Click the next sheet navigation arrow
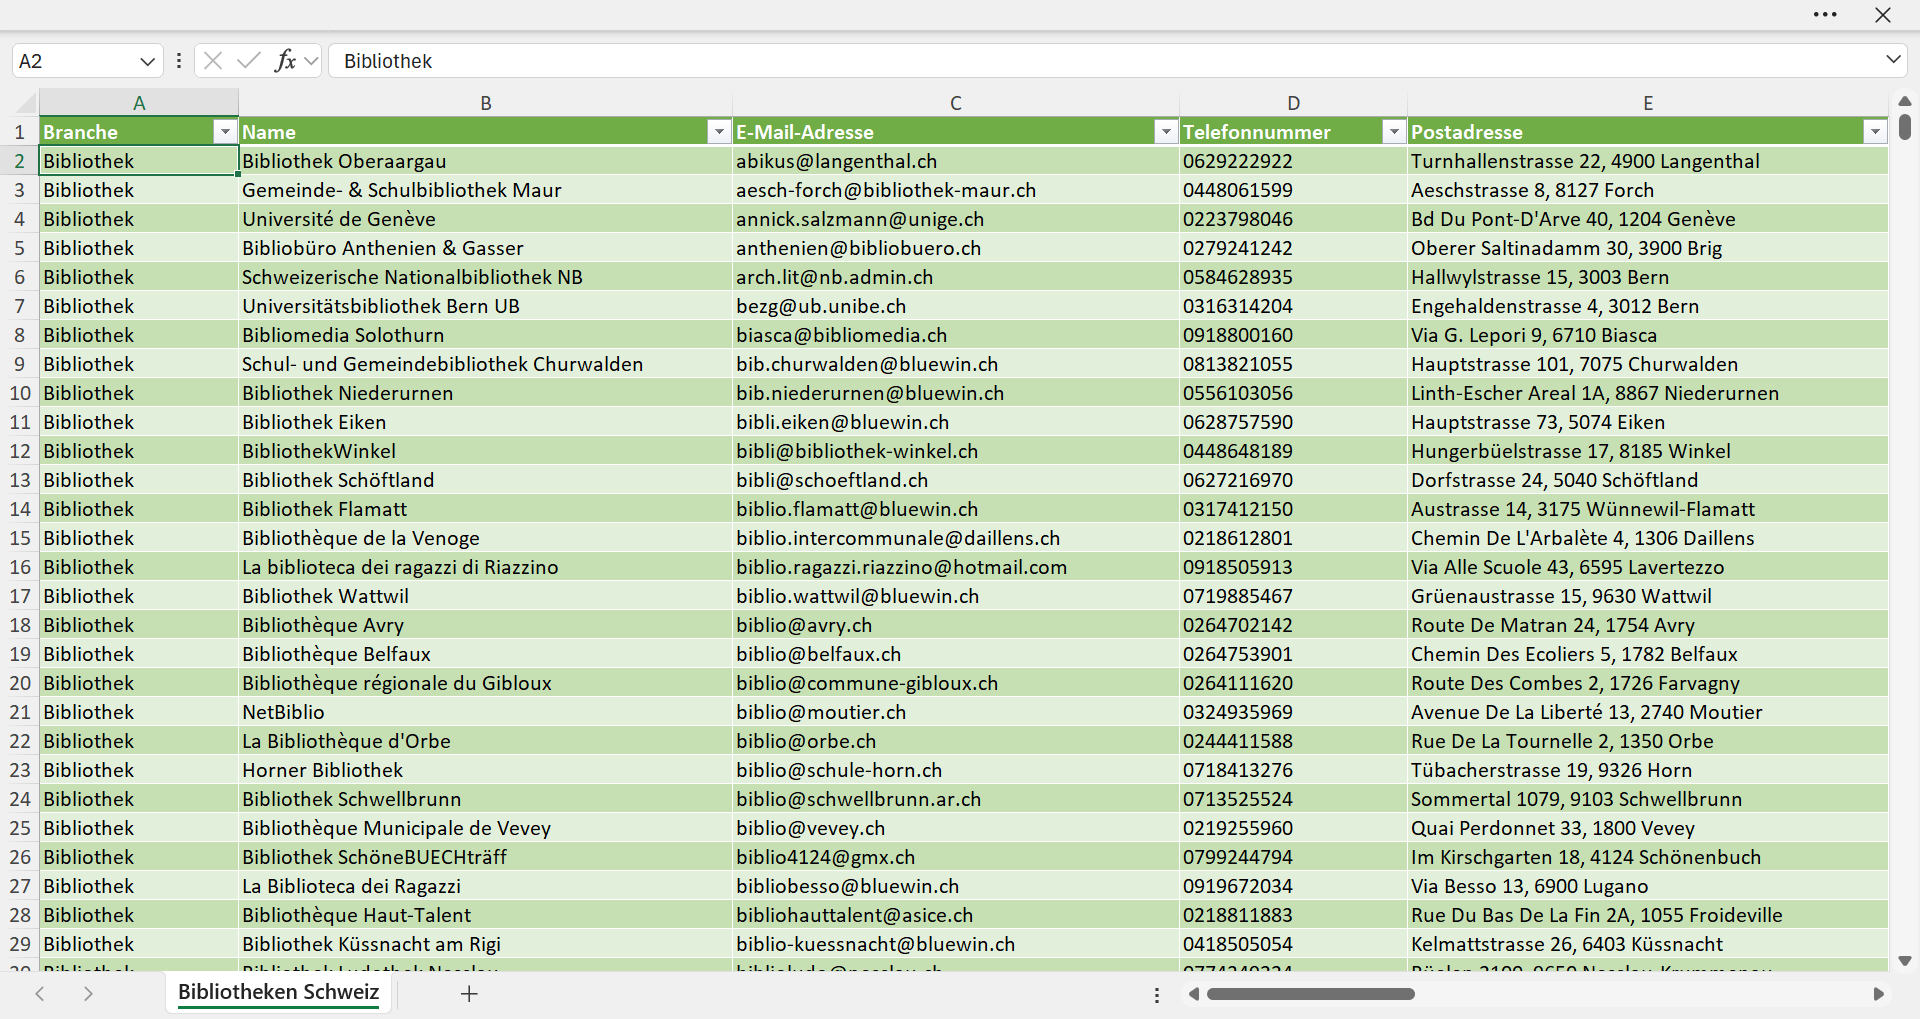 pyautogui.click(x=88, y=993)
